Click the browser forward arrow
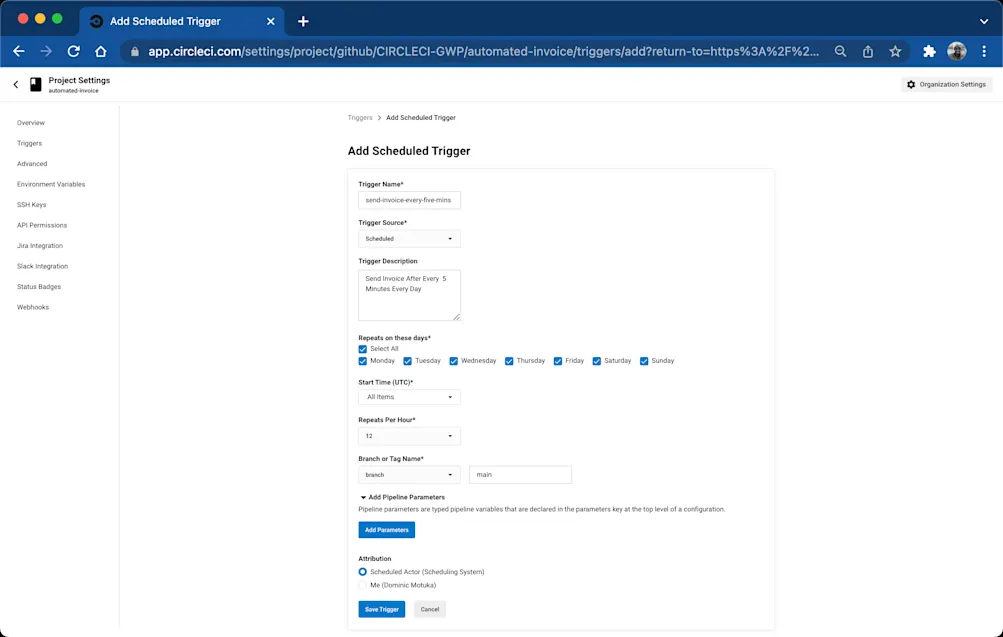Screen dimensions: 1003x637 point(46,51)
